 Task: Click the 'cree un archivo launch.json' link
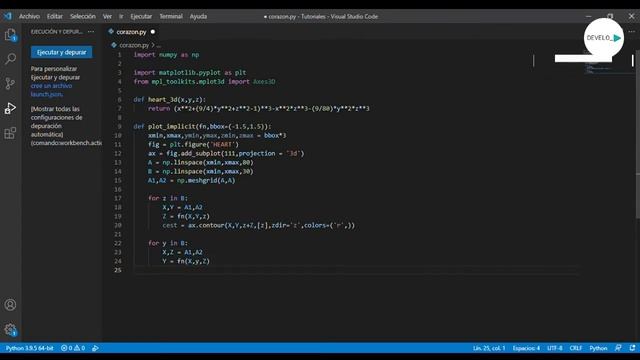pos(51,90)
